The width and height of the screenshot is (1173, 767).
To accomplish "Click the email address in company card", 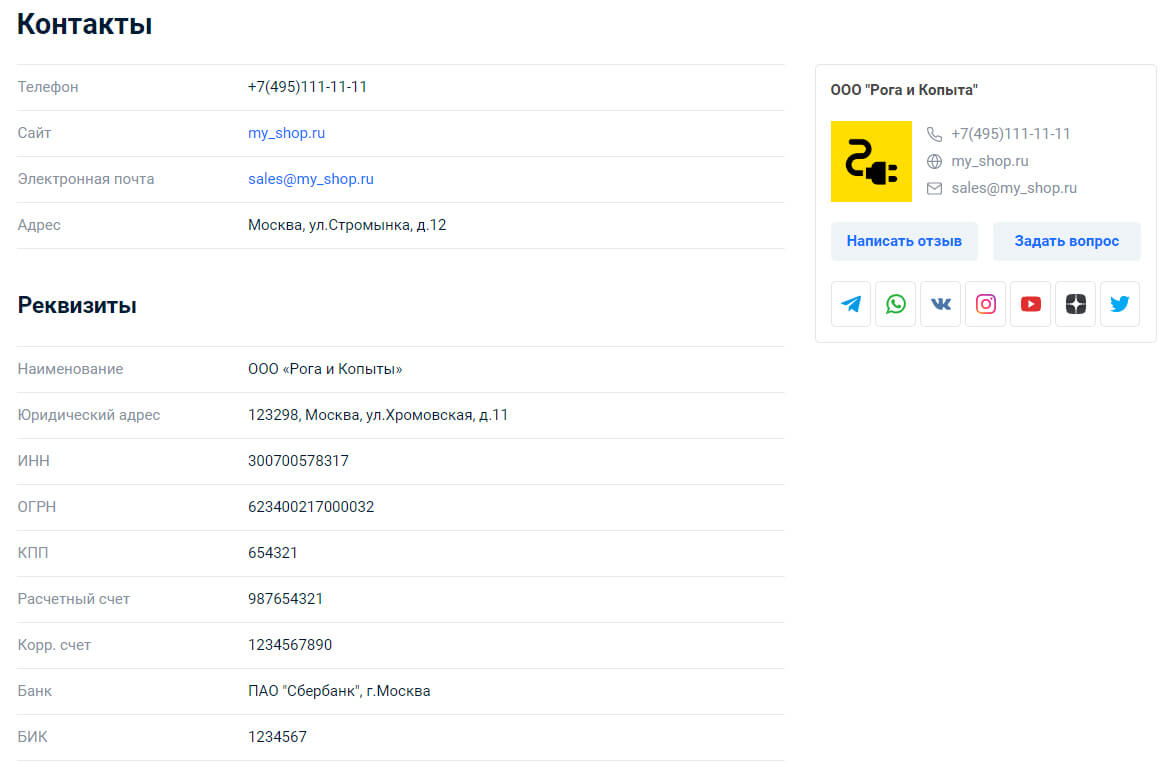I will pyautogui.click(x=1014, y=188).
